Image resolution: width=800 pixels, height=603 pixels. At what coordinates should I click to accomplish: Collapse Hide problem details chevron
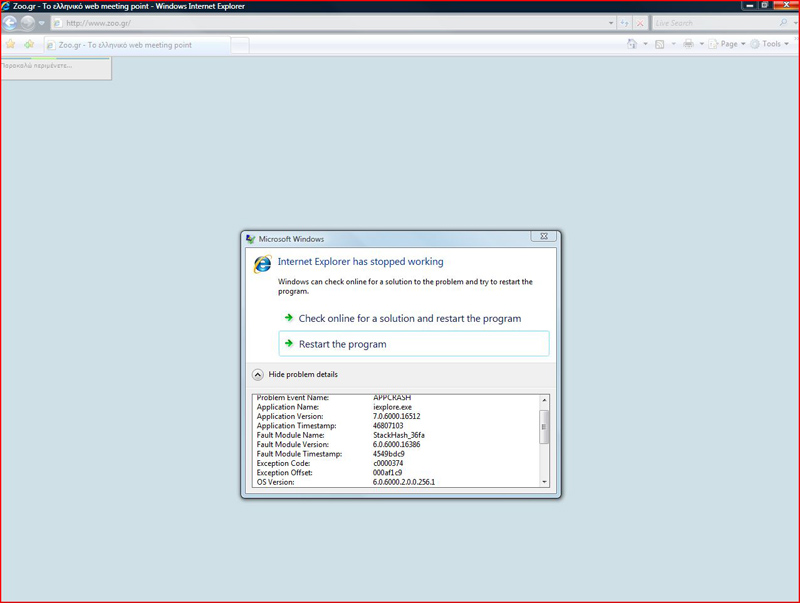point(258,375)
